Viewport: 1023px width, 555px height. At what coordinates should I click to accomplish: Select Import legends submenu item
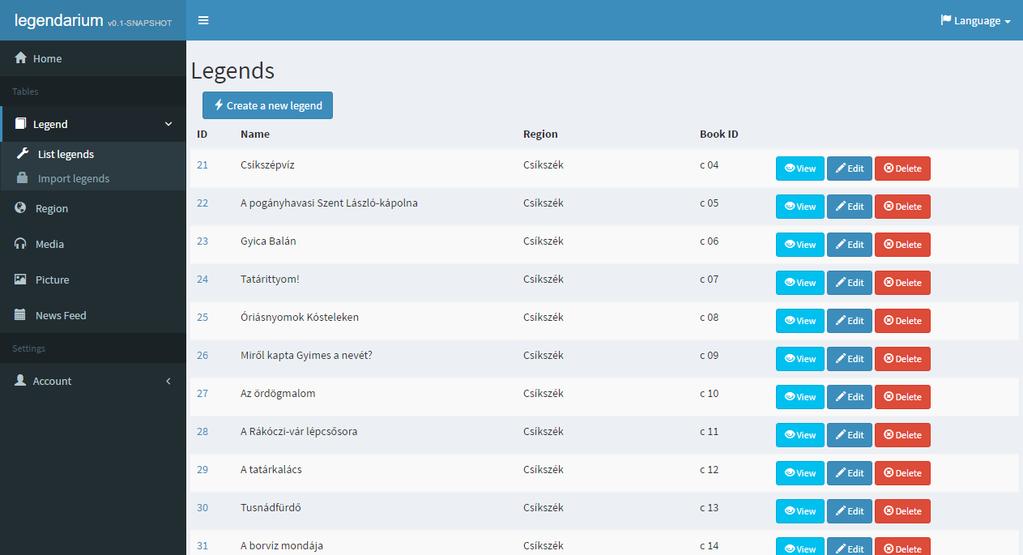[74, 178]
